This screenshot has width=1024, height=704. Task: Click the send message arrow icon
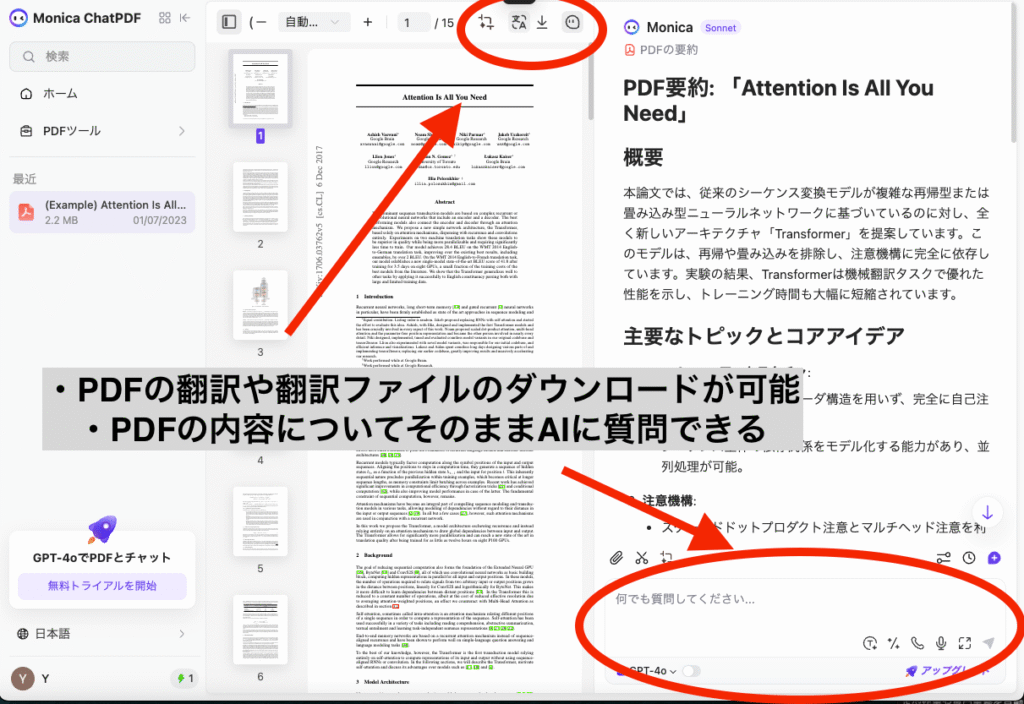point(989,644)
